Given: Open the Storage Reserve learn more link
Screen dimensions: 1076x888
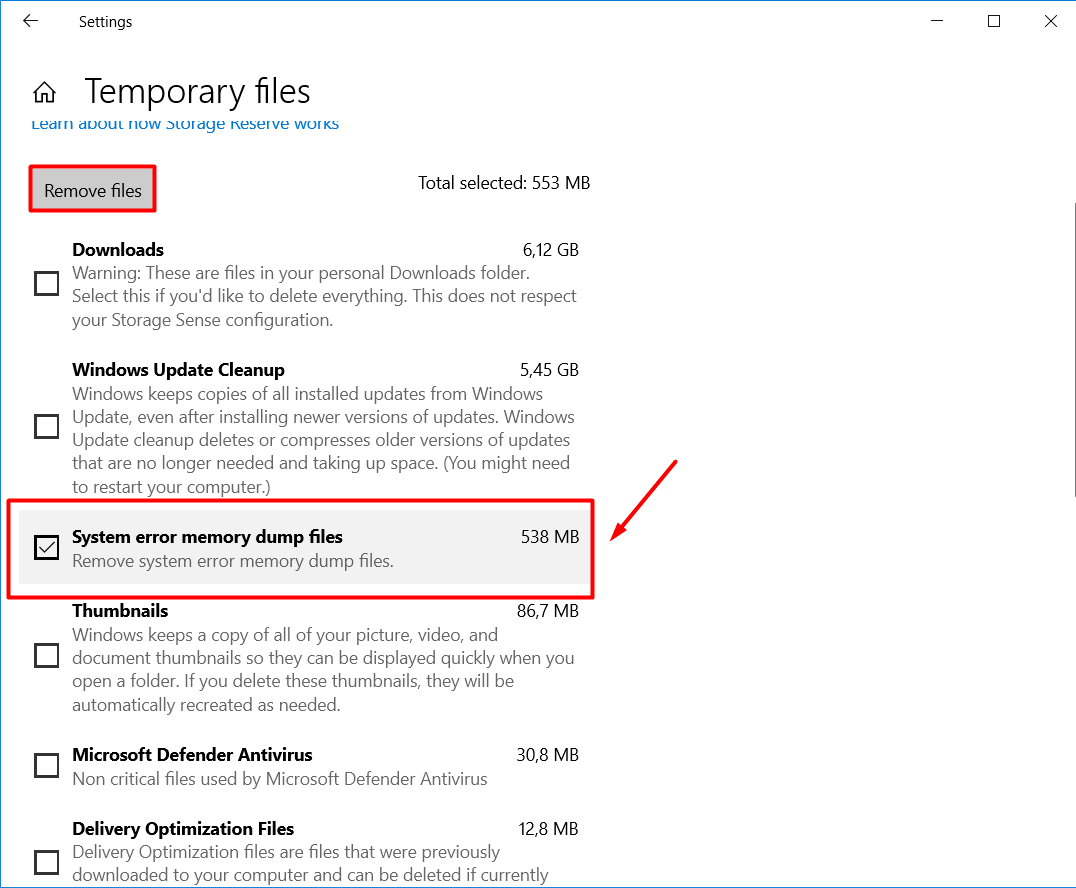Looking at the screenshot, I should [x=185, y=124].
